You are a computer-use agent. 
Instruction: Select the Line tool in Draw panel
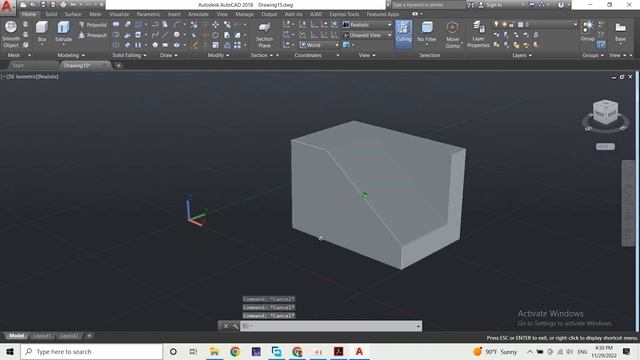[165, 35]
